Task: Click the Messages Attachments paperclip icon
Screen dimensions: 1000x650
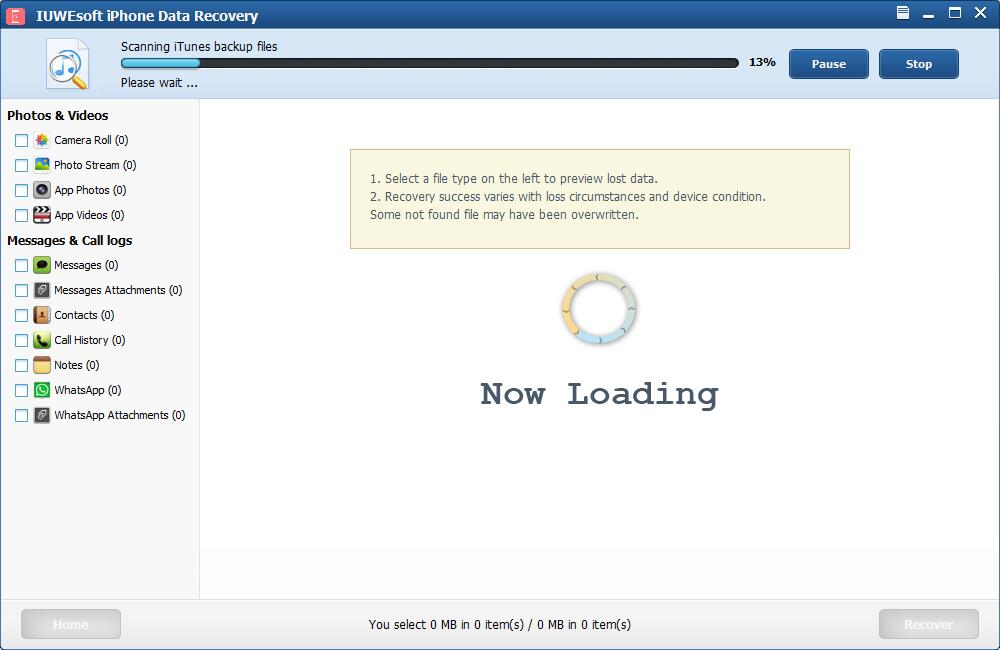Action: [x=41, y=290]
